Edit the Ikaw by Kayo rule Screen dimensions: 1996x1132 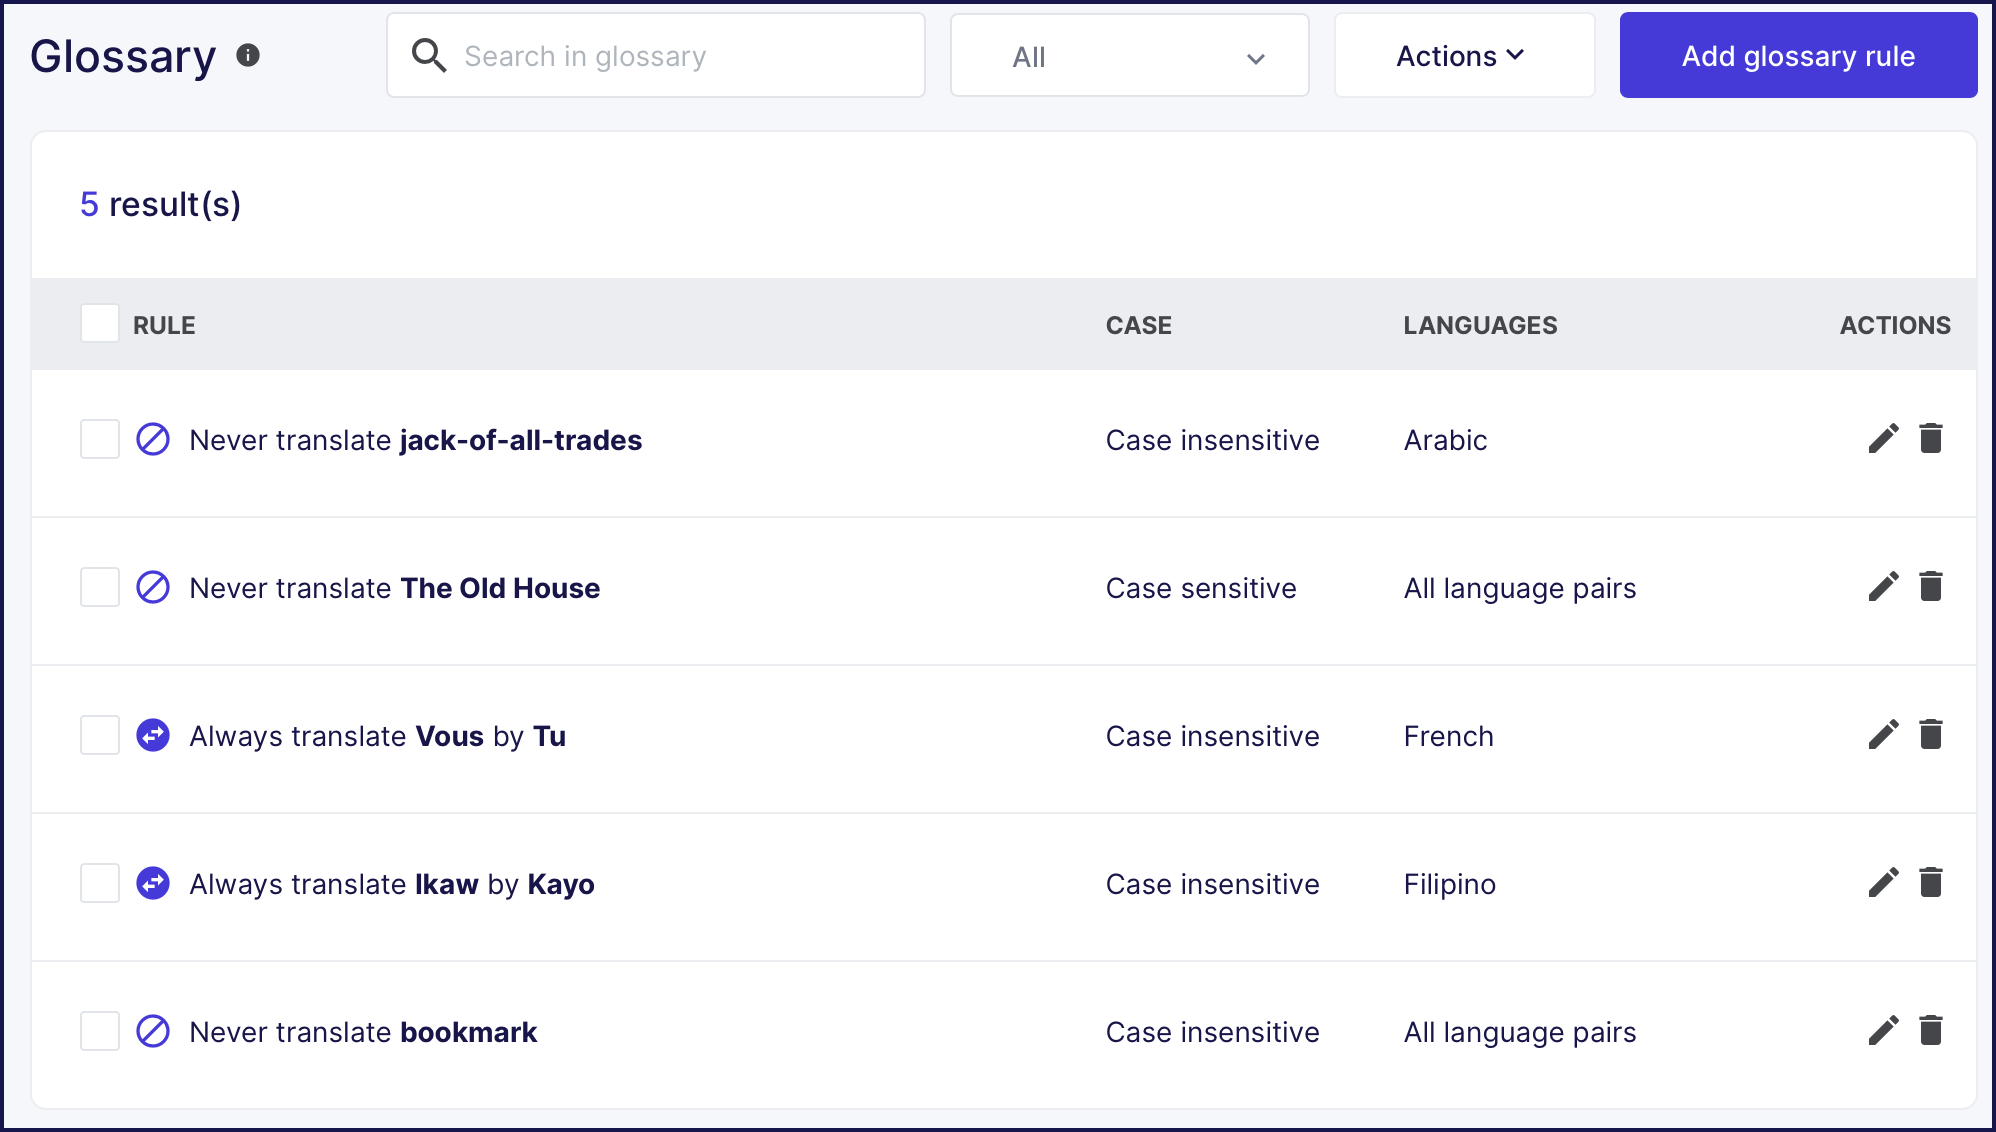click(x=1883, y=883)
